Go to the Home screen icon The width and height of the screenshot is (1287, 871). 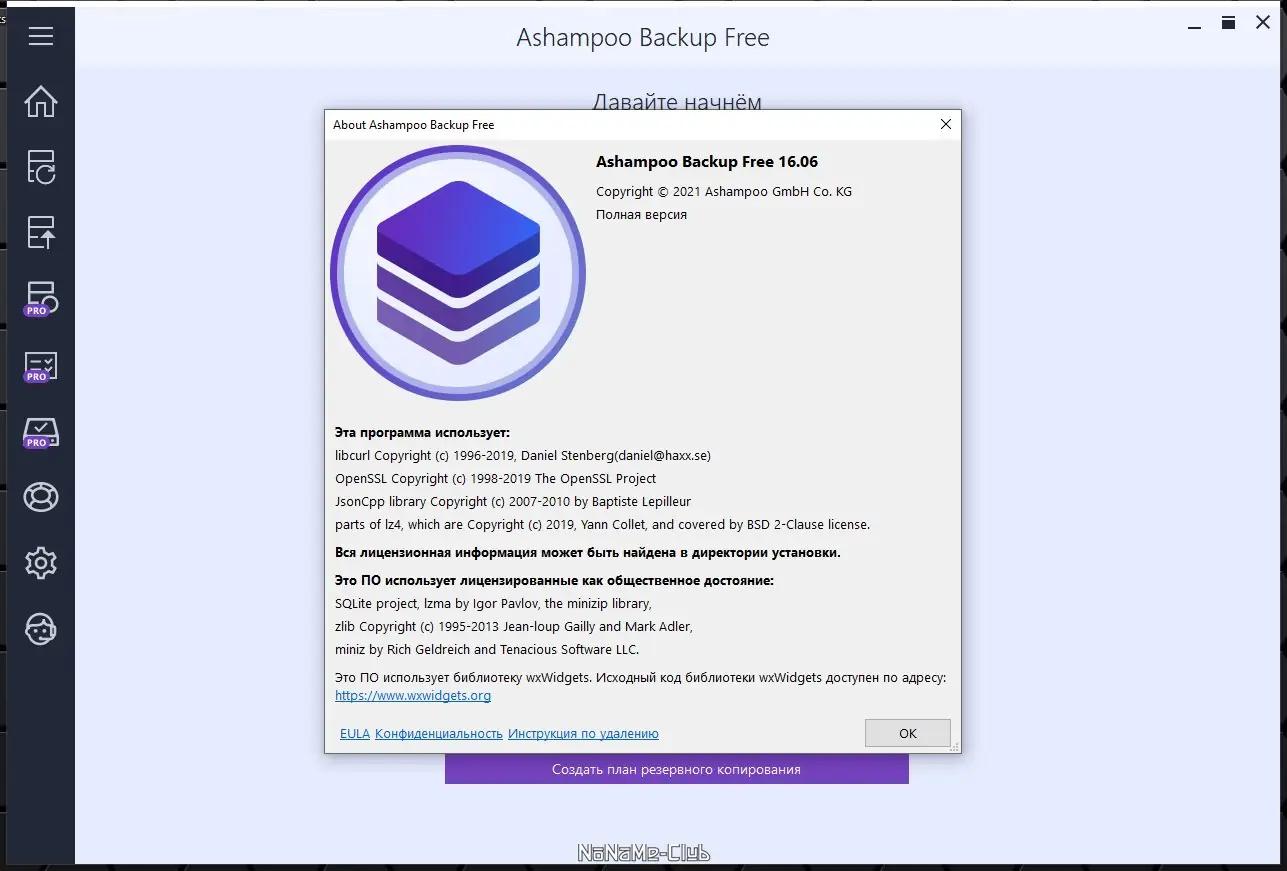tap(41, 101)
